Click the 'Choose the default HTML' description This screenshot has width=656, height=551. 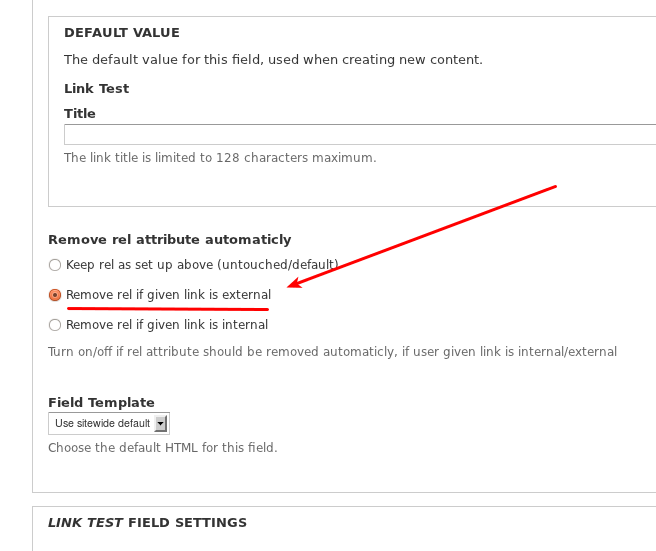click(163, 448)
